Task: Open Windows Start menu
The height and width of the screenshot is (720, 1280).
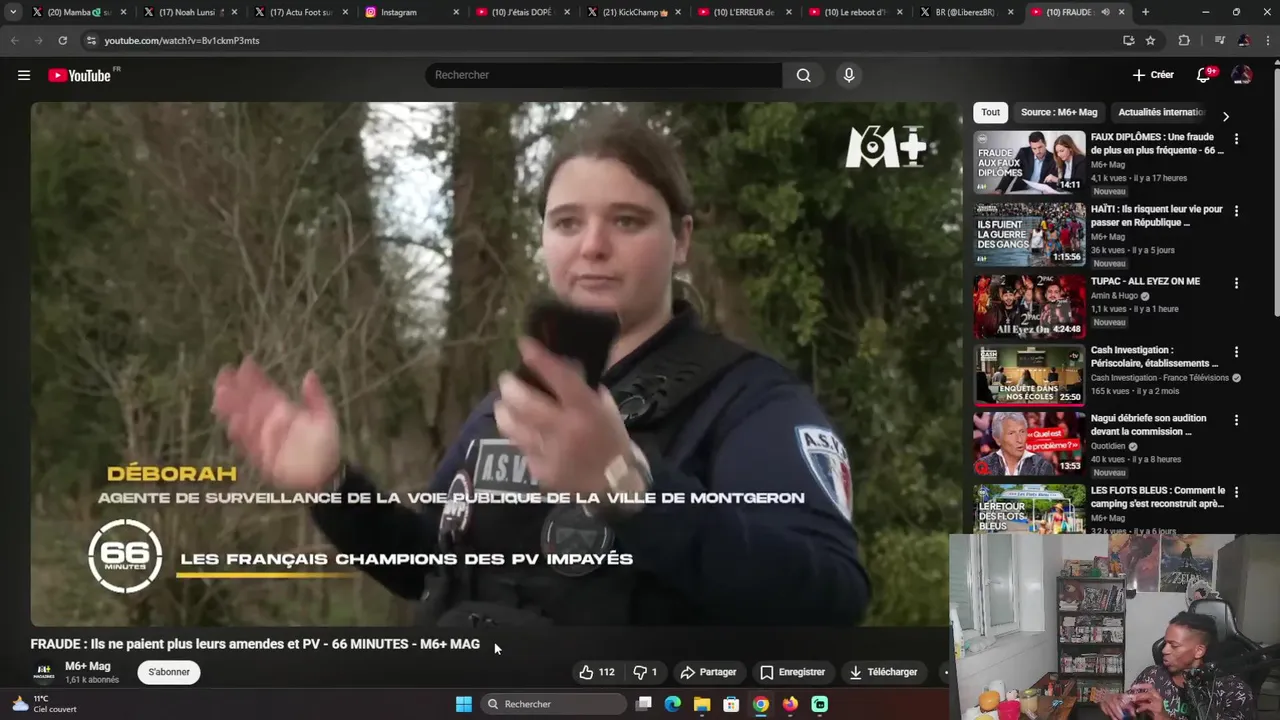Action: point(463,704)
